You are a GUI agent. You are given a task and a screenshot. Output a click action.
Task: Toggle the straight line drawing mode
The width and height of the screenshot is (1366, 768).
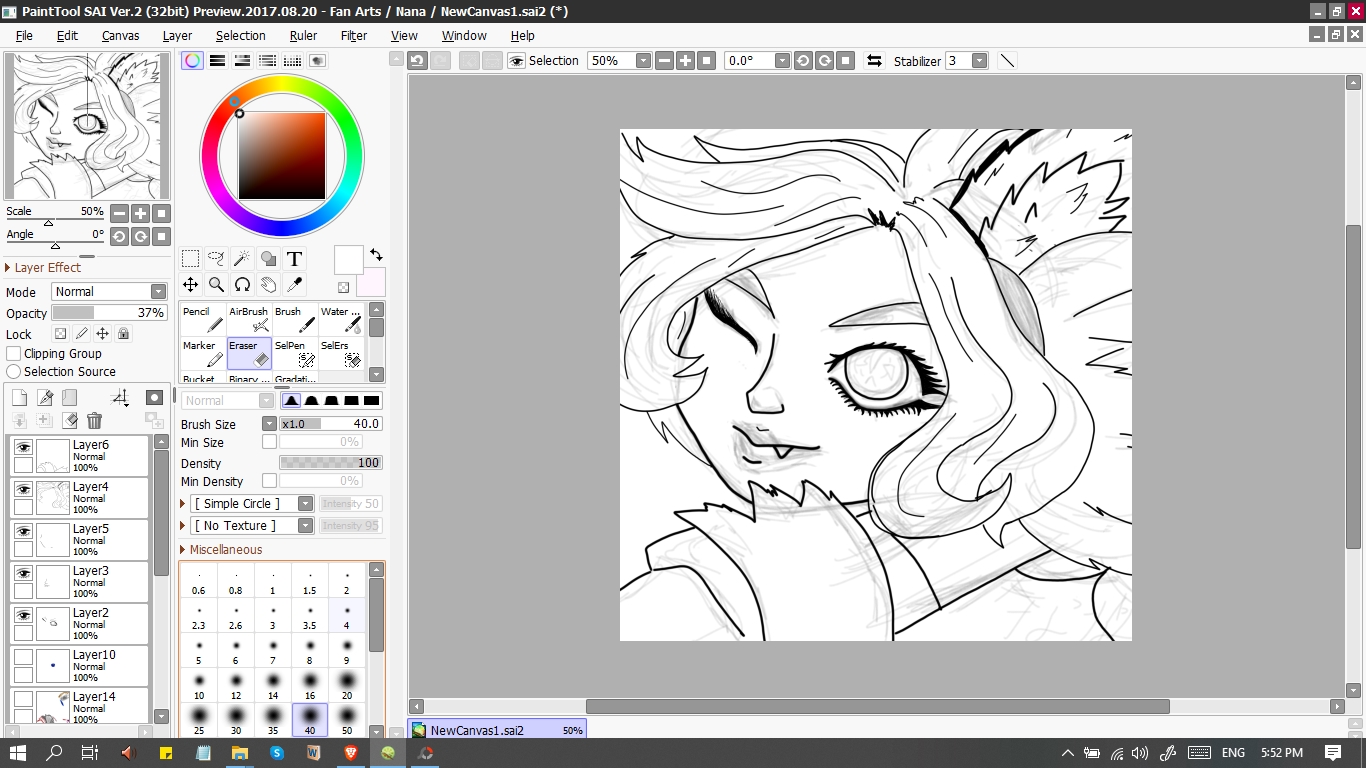[1007, 60]
